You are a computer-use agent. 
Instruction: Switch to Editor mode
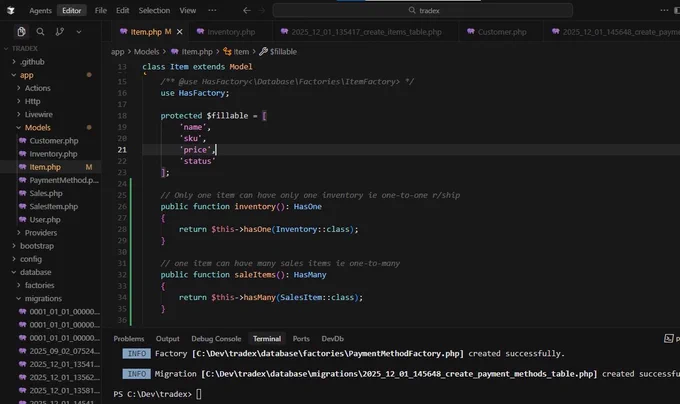click(72, 10)
